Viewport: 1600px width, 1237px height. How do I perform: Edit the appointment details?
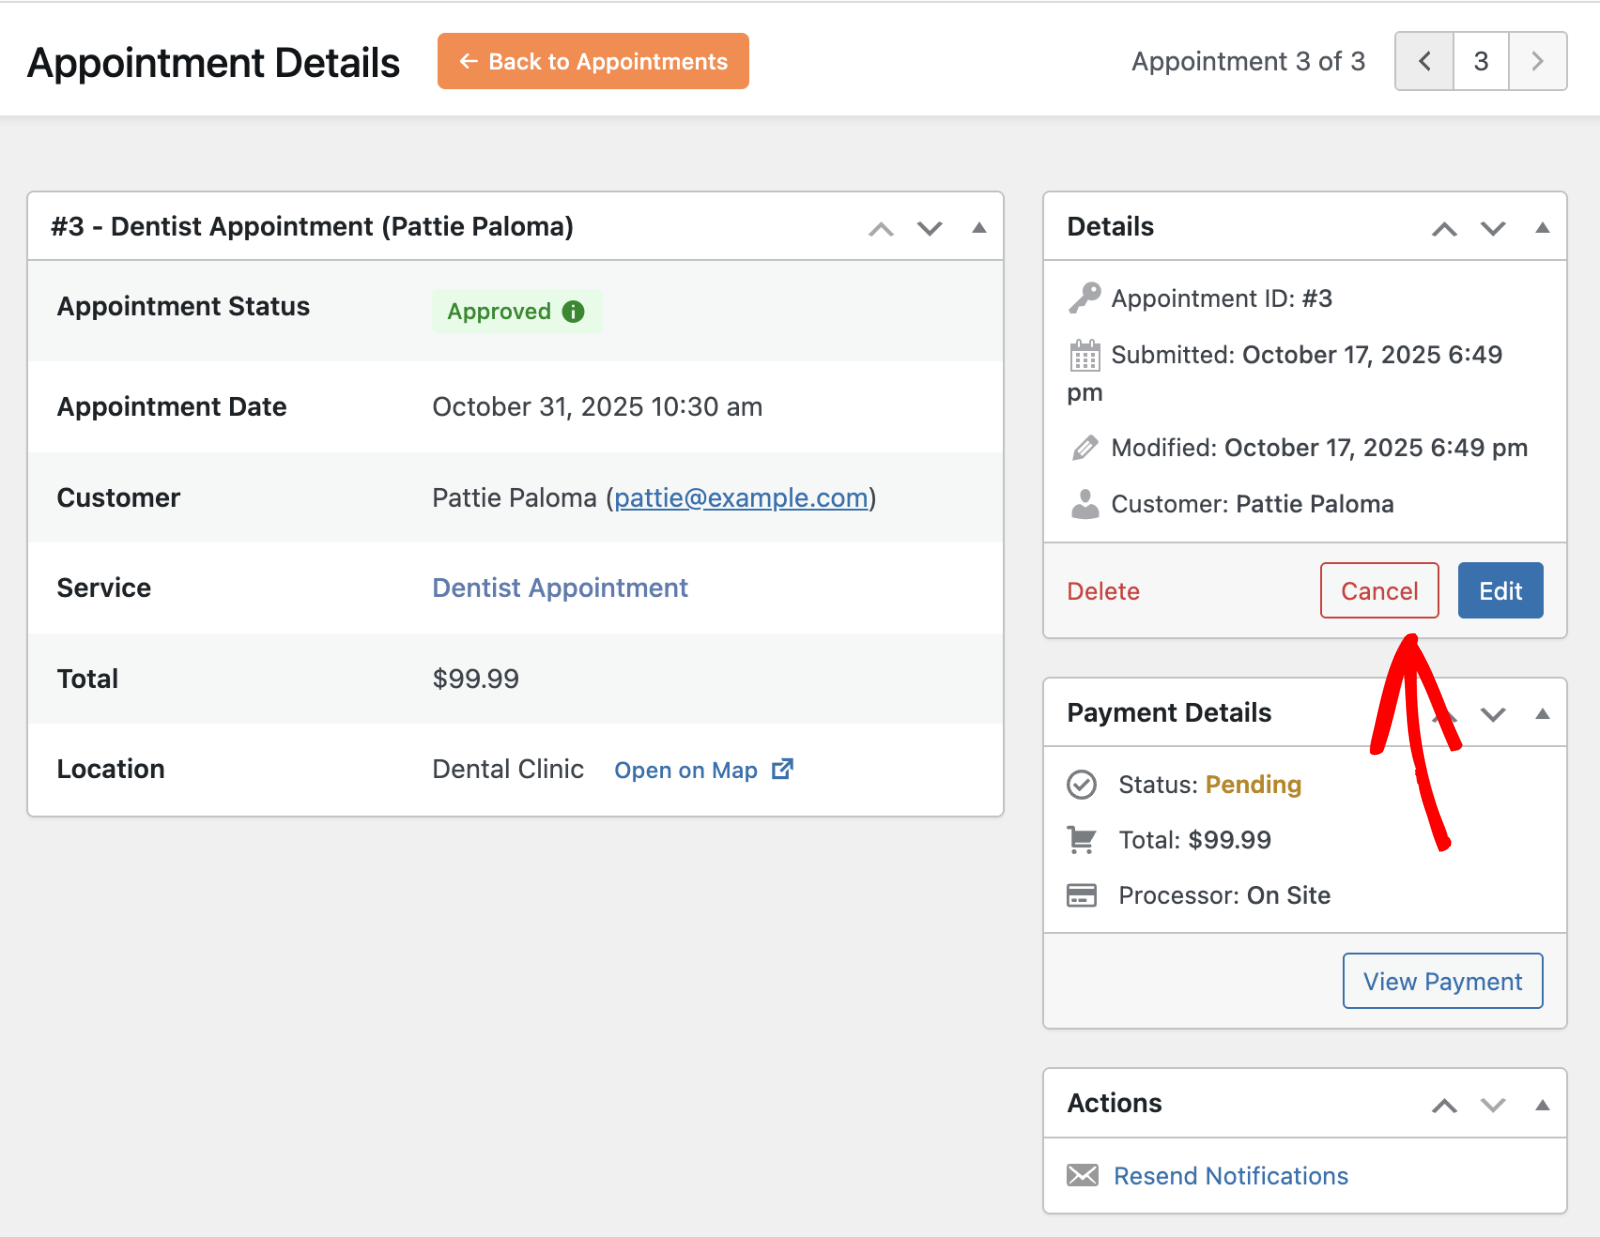1500,590
